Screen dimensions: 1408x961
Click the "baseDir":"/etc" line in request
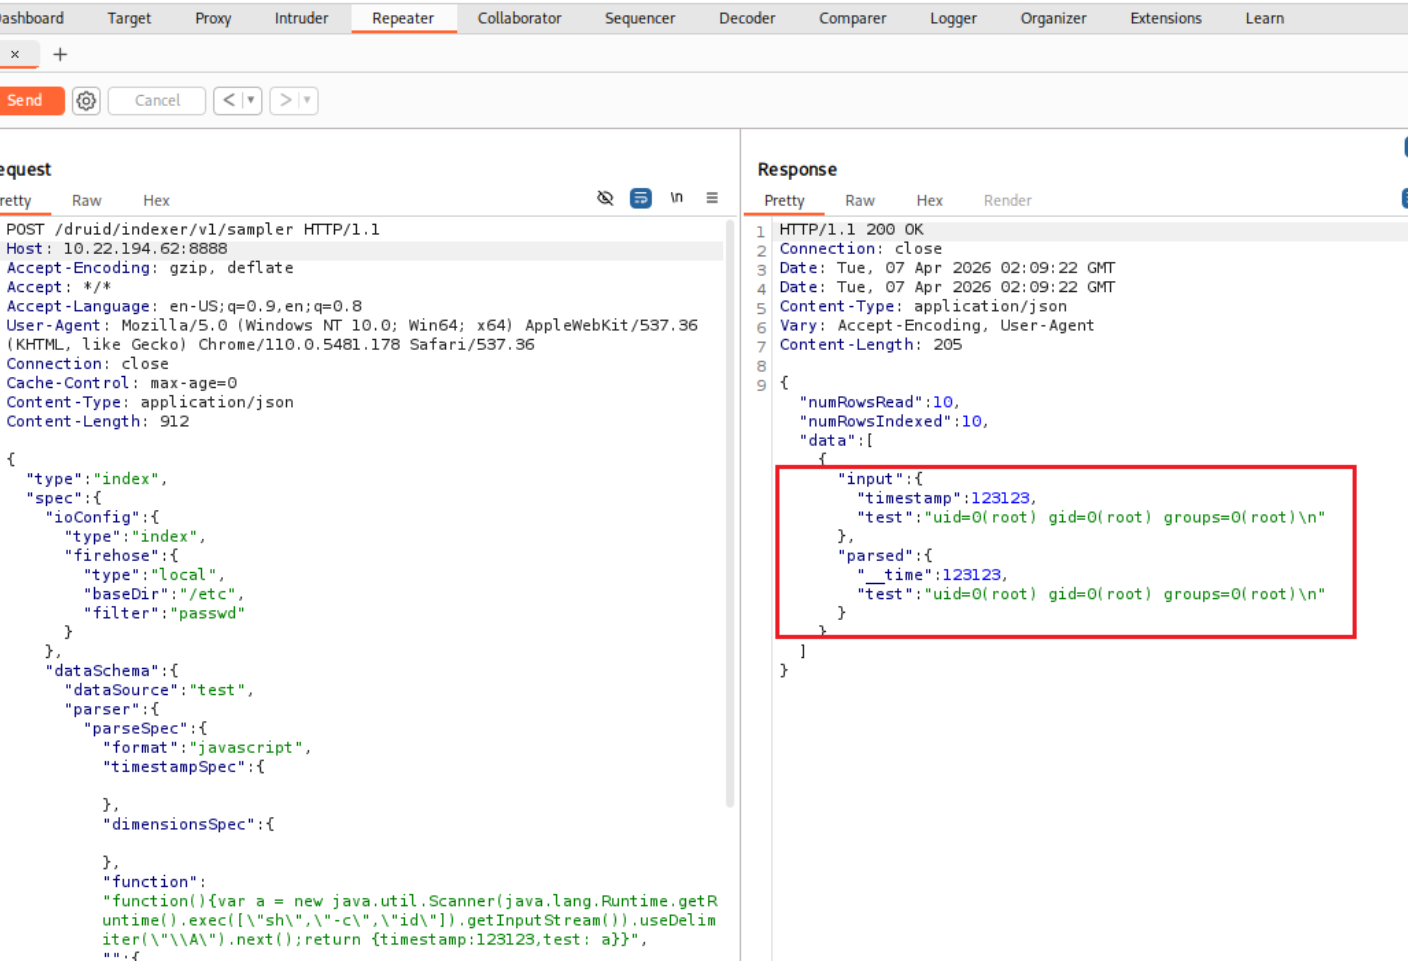pyautogui.click(x=164, y=594)
